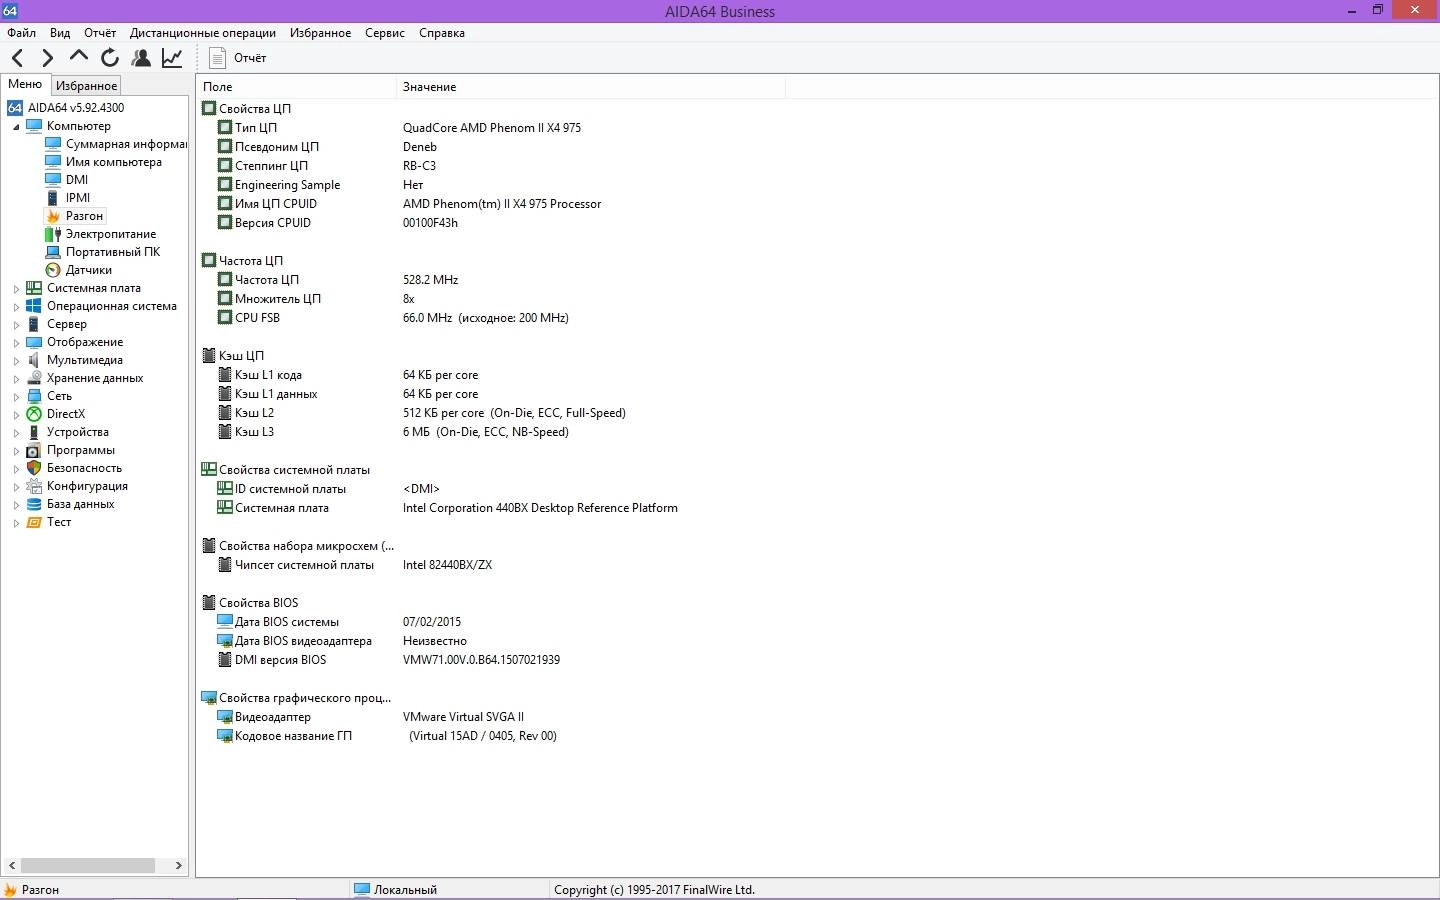This screenshot has width=1440, height=900.
Task: Expand the Системная плата tree node
Action: [x=16, y=289]
